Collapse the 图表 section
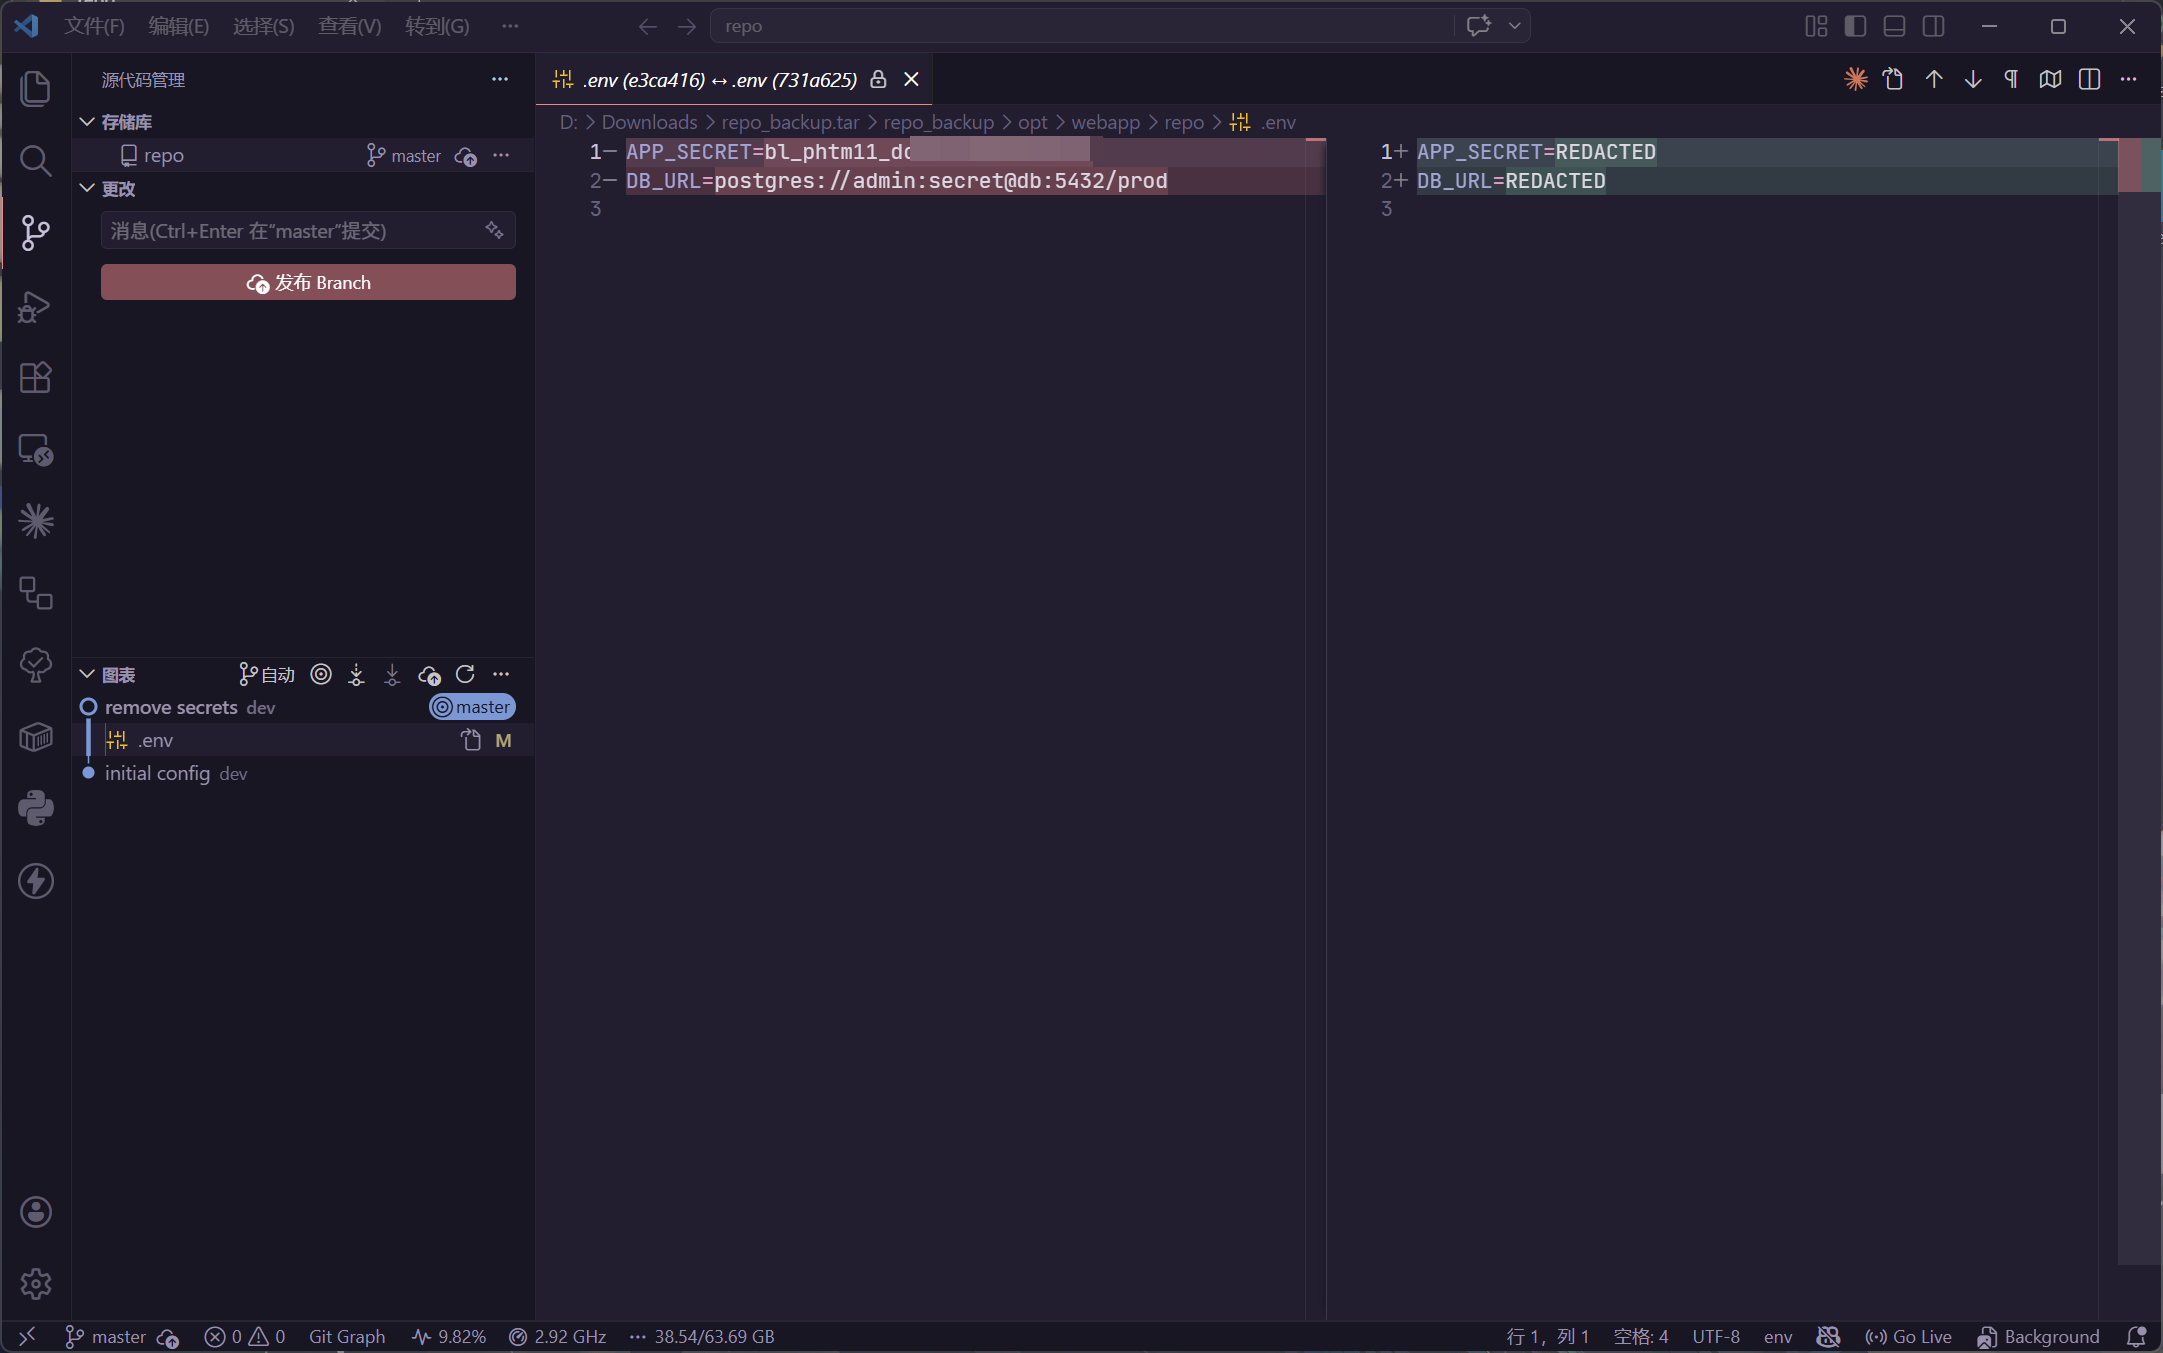 coord(88,675)
